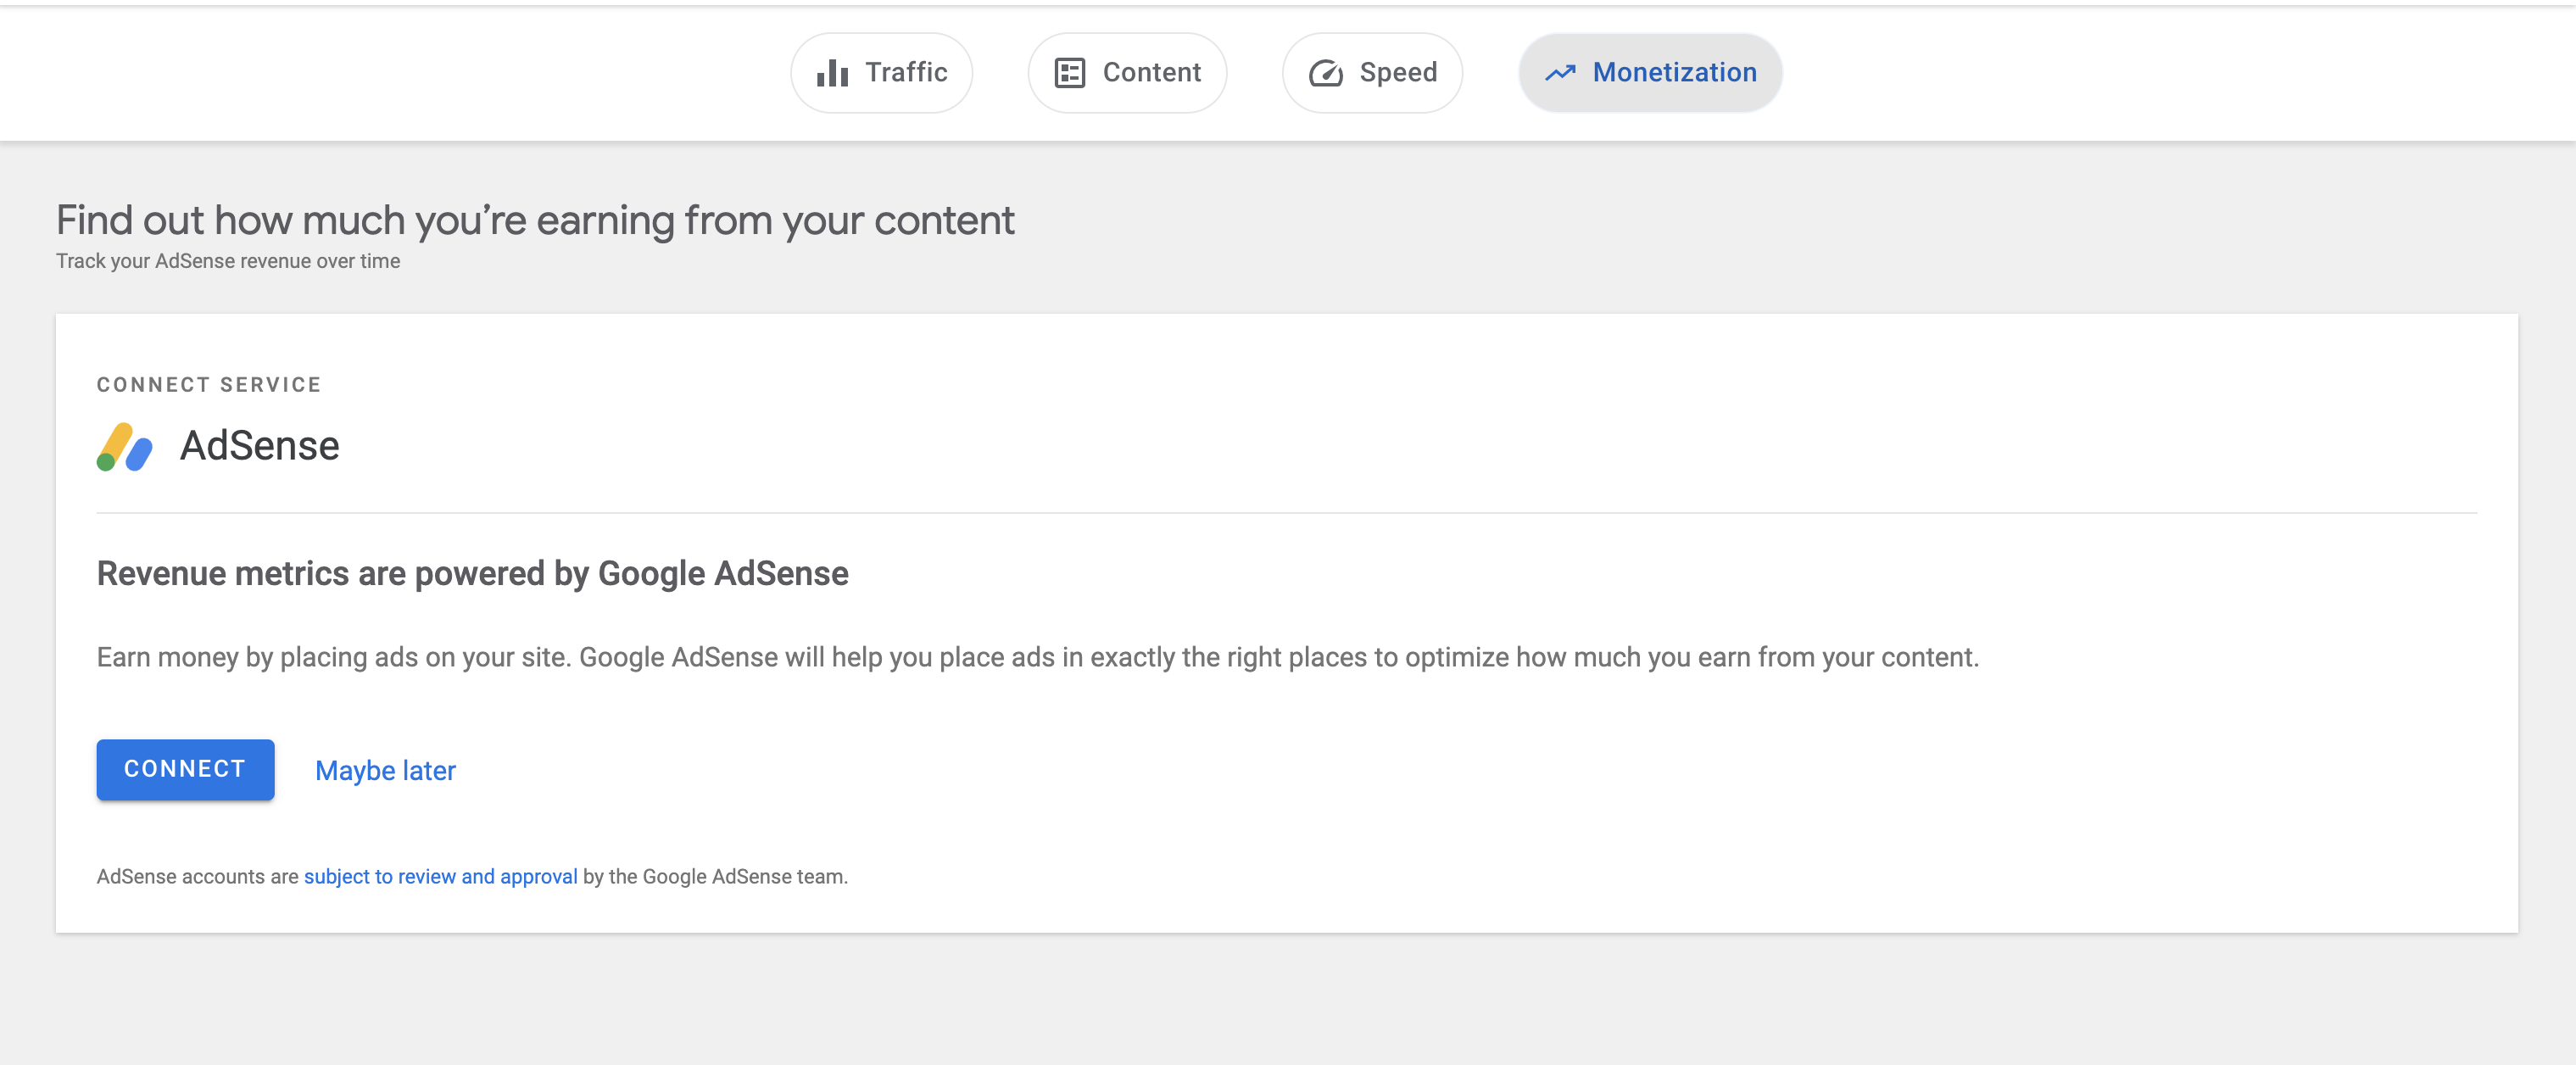The height and width of the screenshot is (1065, 2576).
Task: Choose the Maybe later link
Action: (385, 770)
